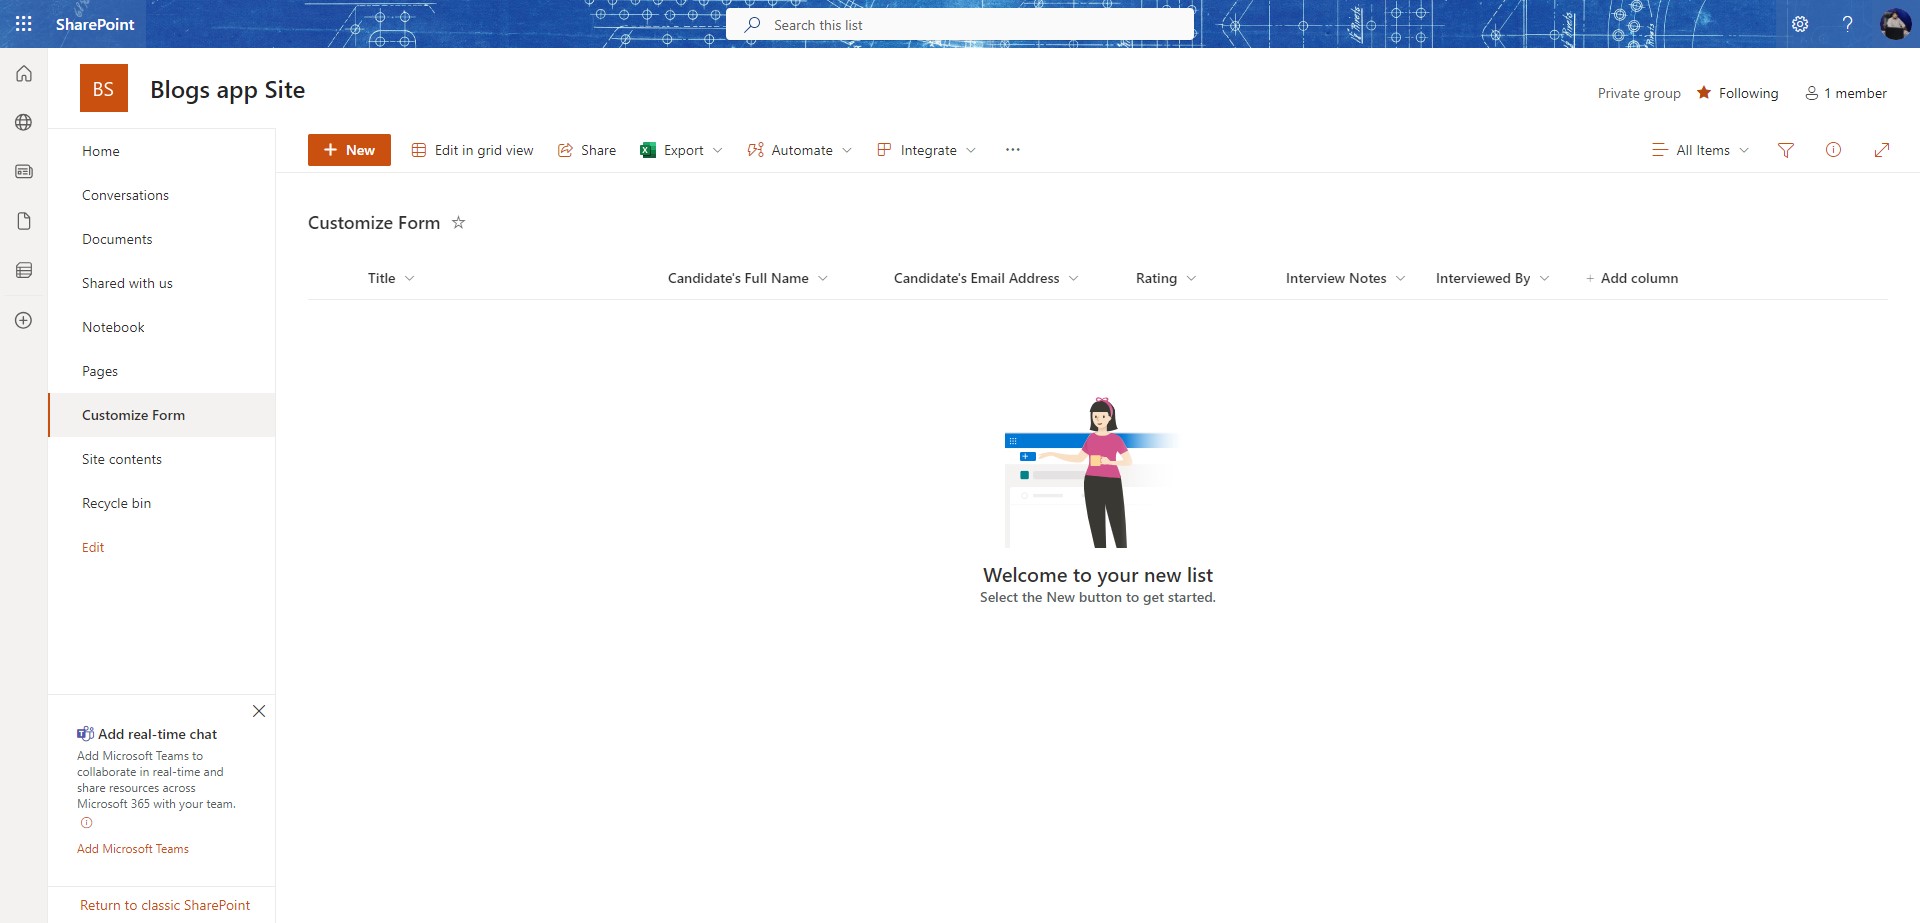Screen dimensions: 1920x923
Task: Select Site contents in the navigation
Action: (x=122, y=458)
